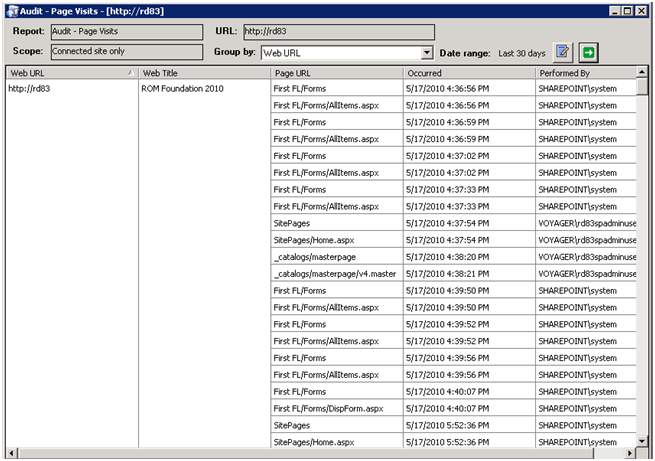
Task: Sort by the Occurred column header
Action: (x=469, y=73)
